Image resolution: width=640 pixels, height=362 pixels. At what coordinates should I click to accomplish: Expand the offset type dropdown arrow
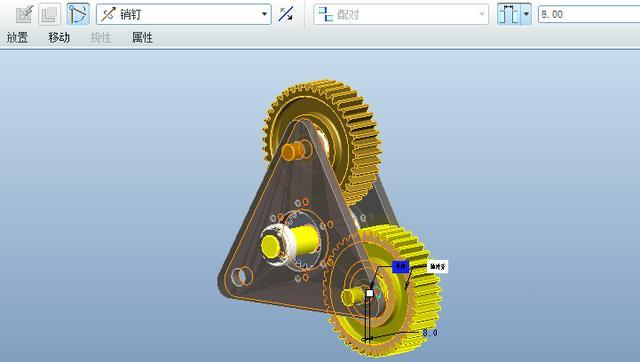(x=526, y=14)
